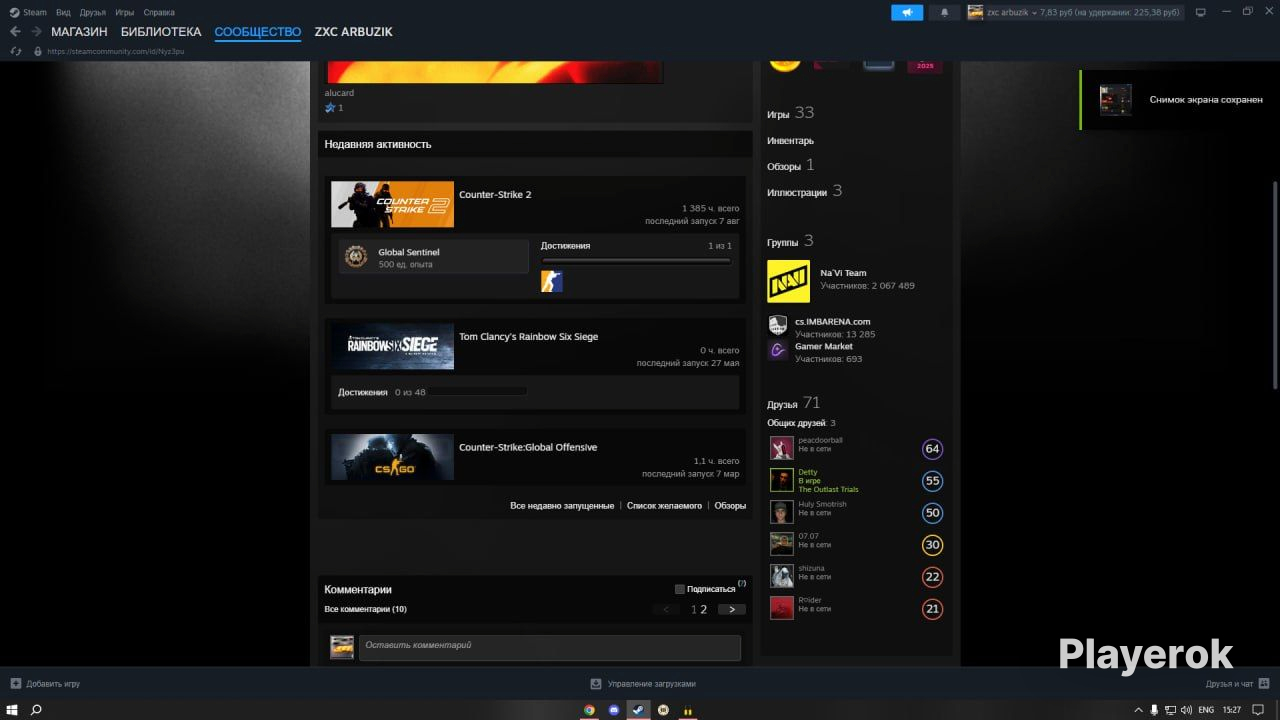
Task: Open the Друзья 71 link
Action: (794, 403)
